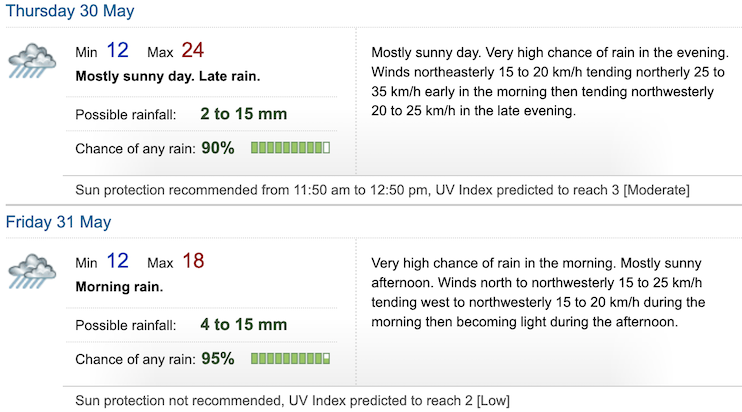Click Friday's 'Sun protection not recommended' notice
This screenshot has width=742, height=412.
coord(292,401)
